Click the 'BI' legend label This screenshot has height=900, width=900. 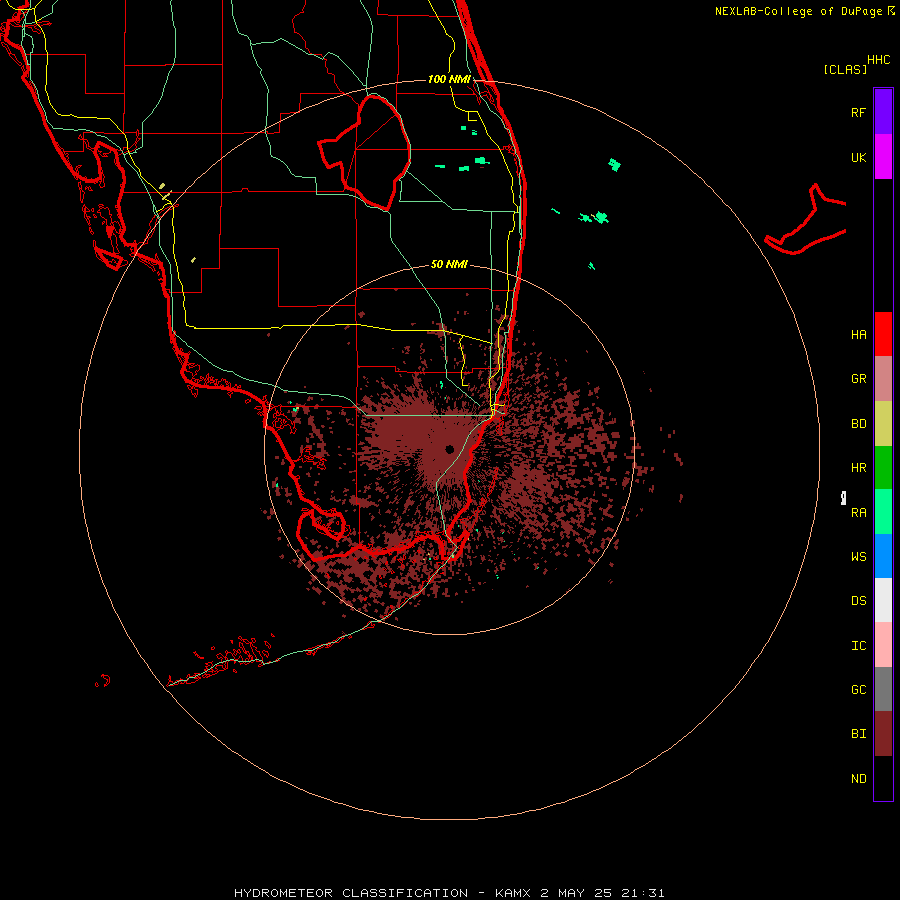point(858,734)
